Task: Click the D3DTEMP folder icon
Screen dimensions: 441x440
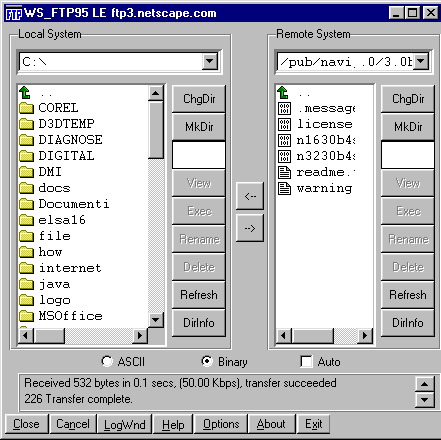Action: [x=26, y=124]
